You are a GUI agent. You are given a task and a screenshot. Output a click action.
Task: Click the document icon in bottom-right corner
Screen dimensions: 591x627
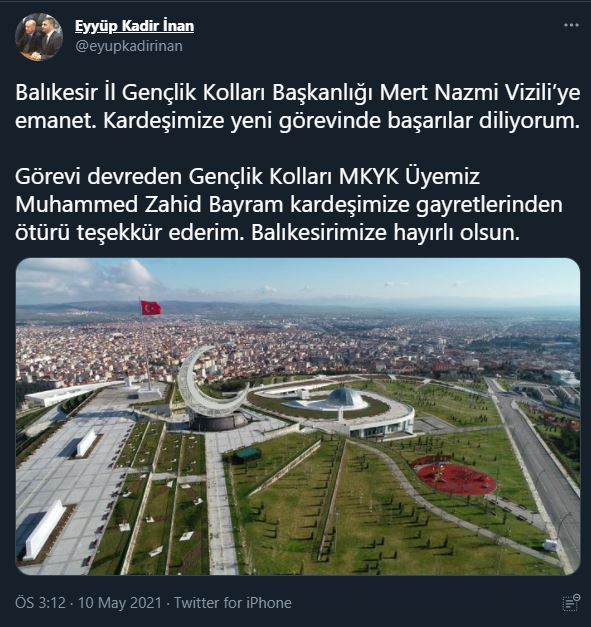(571, 602)
